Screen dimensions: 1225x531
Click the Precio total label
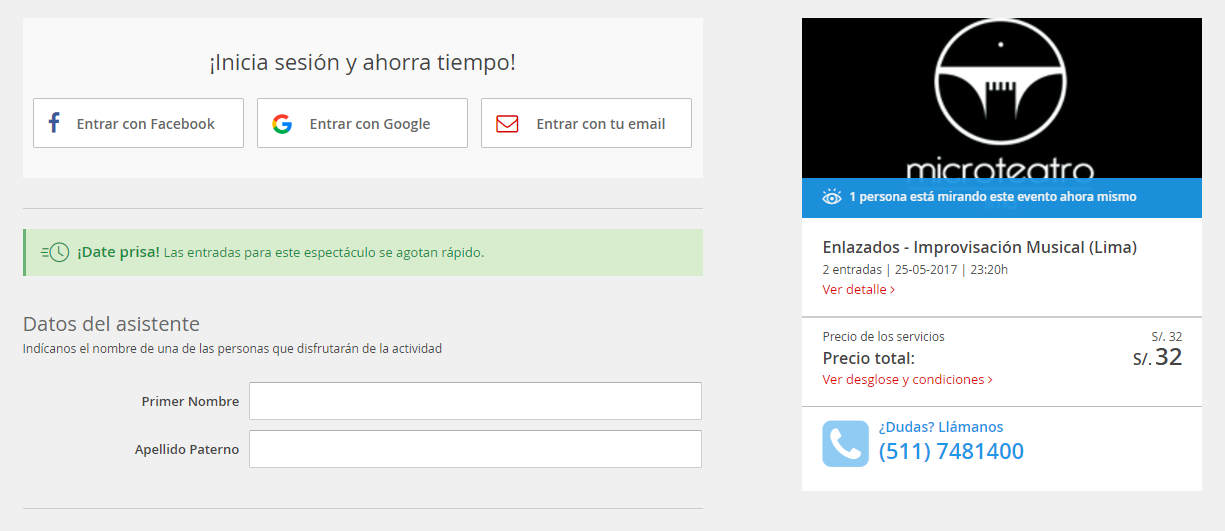(868, 358)
